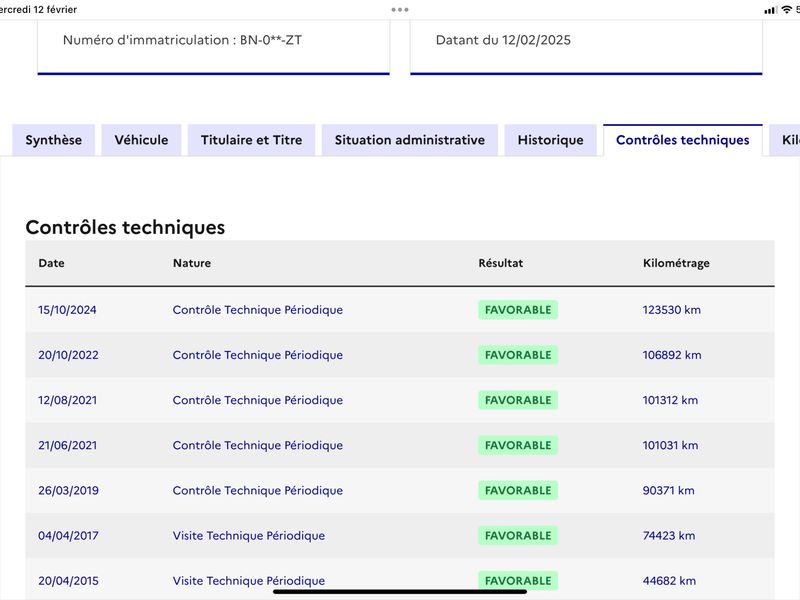Viewport: 800px width, 600px height.
Task: Open the Véhicule tab
Action: coord(141,140)
